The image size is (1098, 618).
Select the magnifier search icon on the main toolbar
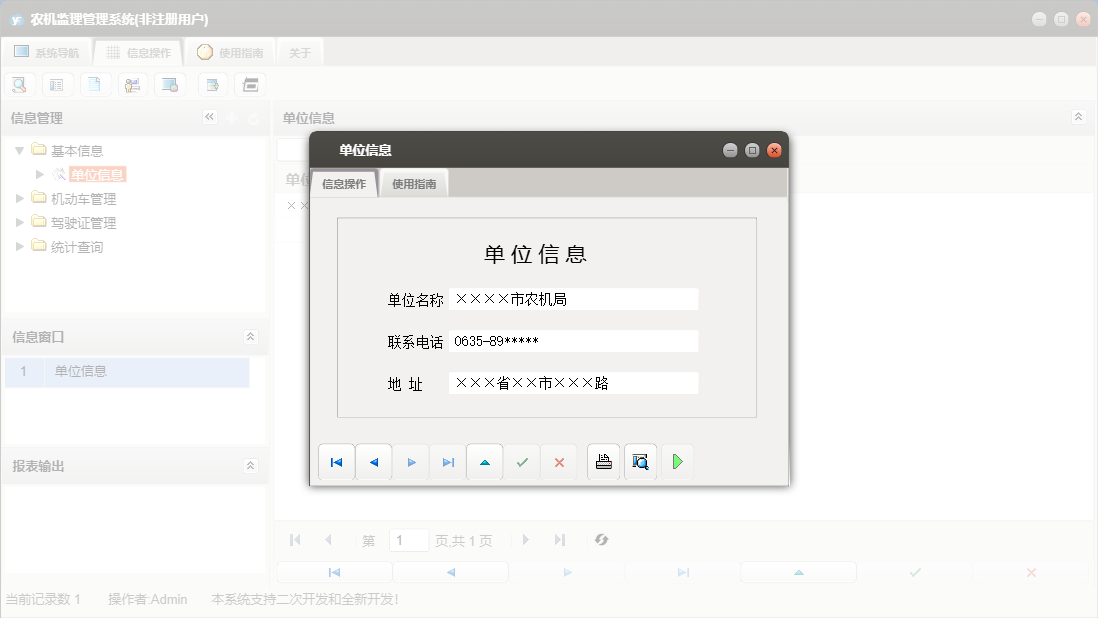(x=19, y=84)
